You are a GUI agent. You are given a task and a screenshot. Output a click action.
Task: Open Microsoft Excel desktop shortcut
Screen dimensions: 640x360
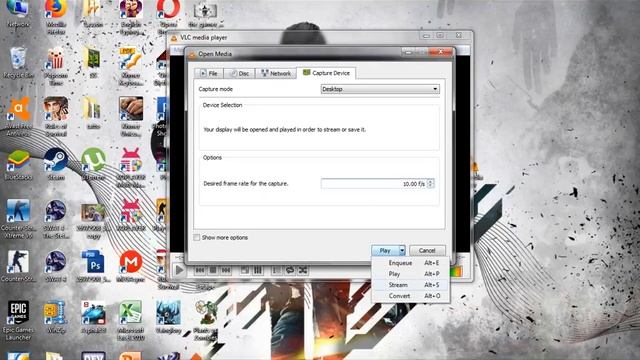click(131, 321)
